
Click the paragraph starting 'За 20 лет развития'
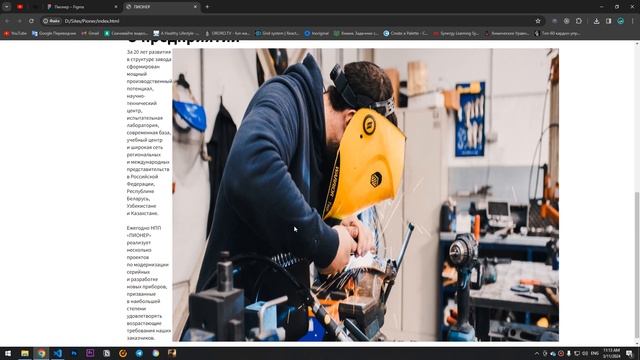pos(149,133)
